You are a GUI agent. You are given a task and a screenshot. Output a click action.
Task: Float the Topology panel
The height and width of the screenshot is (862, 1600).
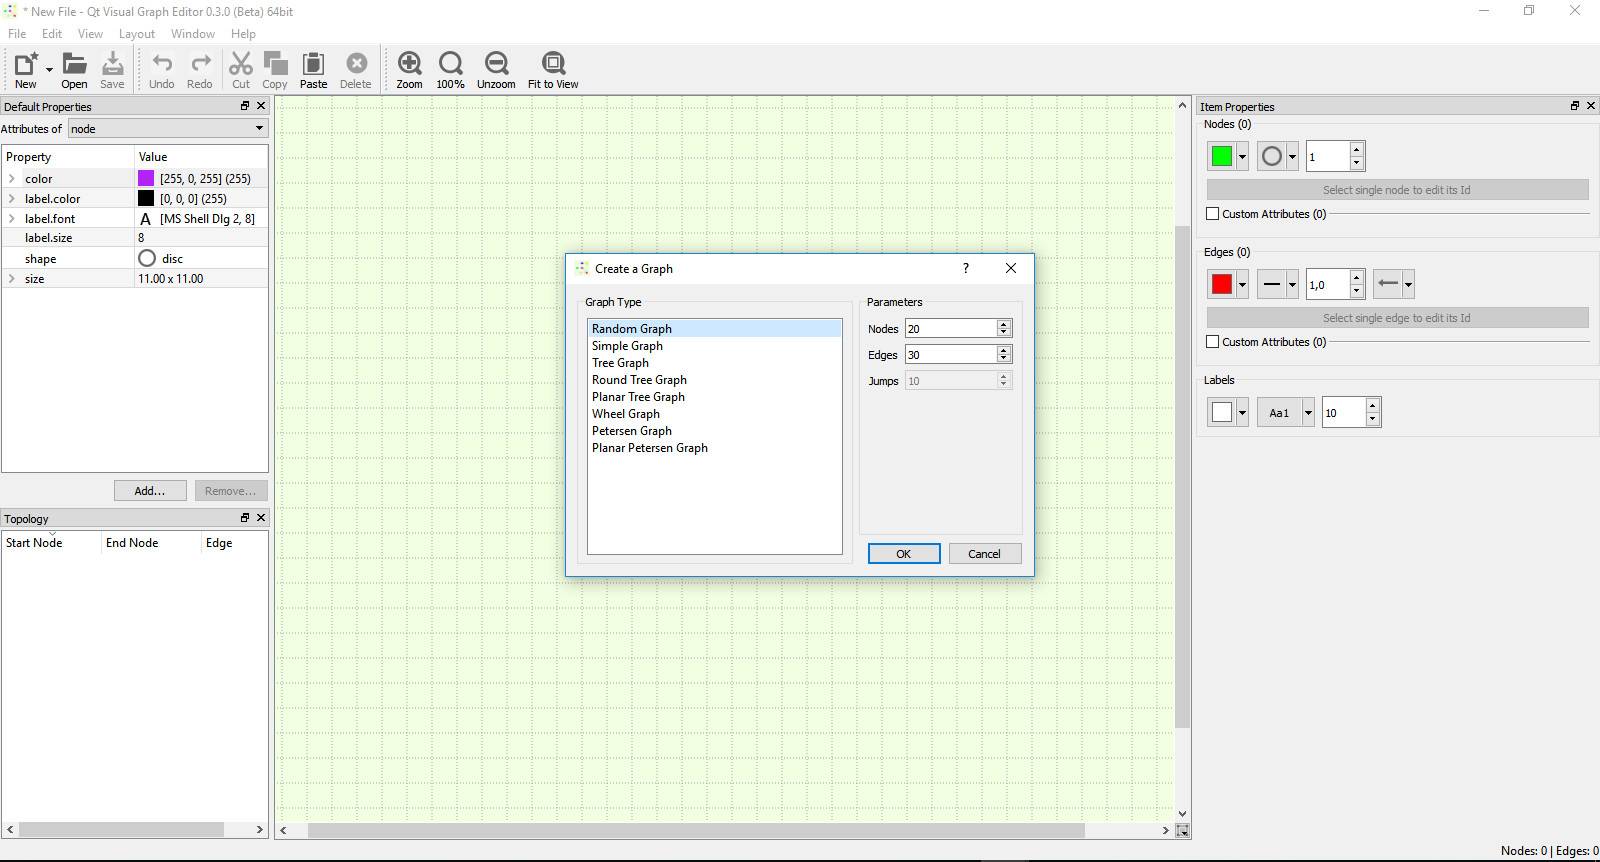pyautogui.click(x=245, y=518)
